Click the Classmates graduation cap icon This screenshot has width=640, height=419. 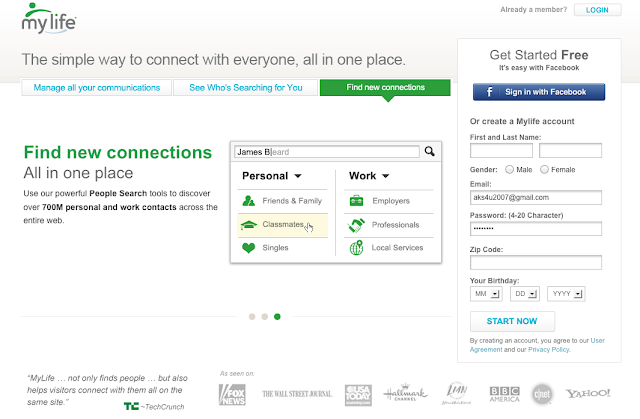(249, 224)
